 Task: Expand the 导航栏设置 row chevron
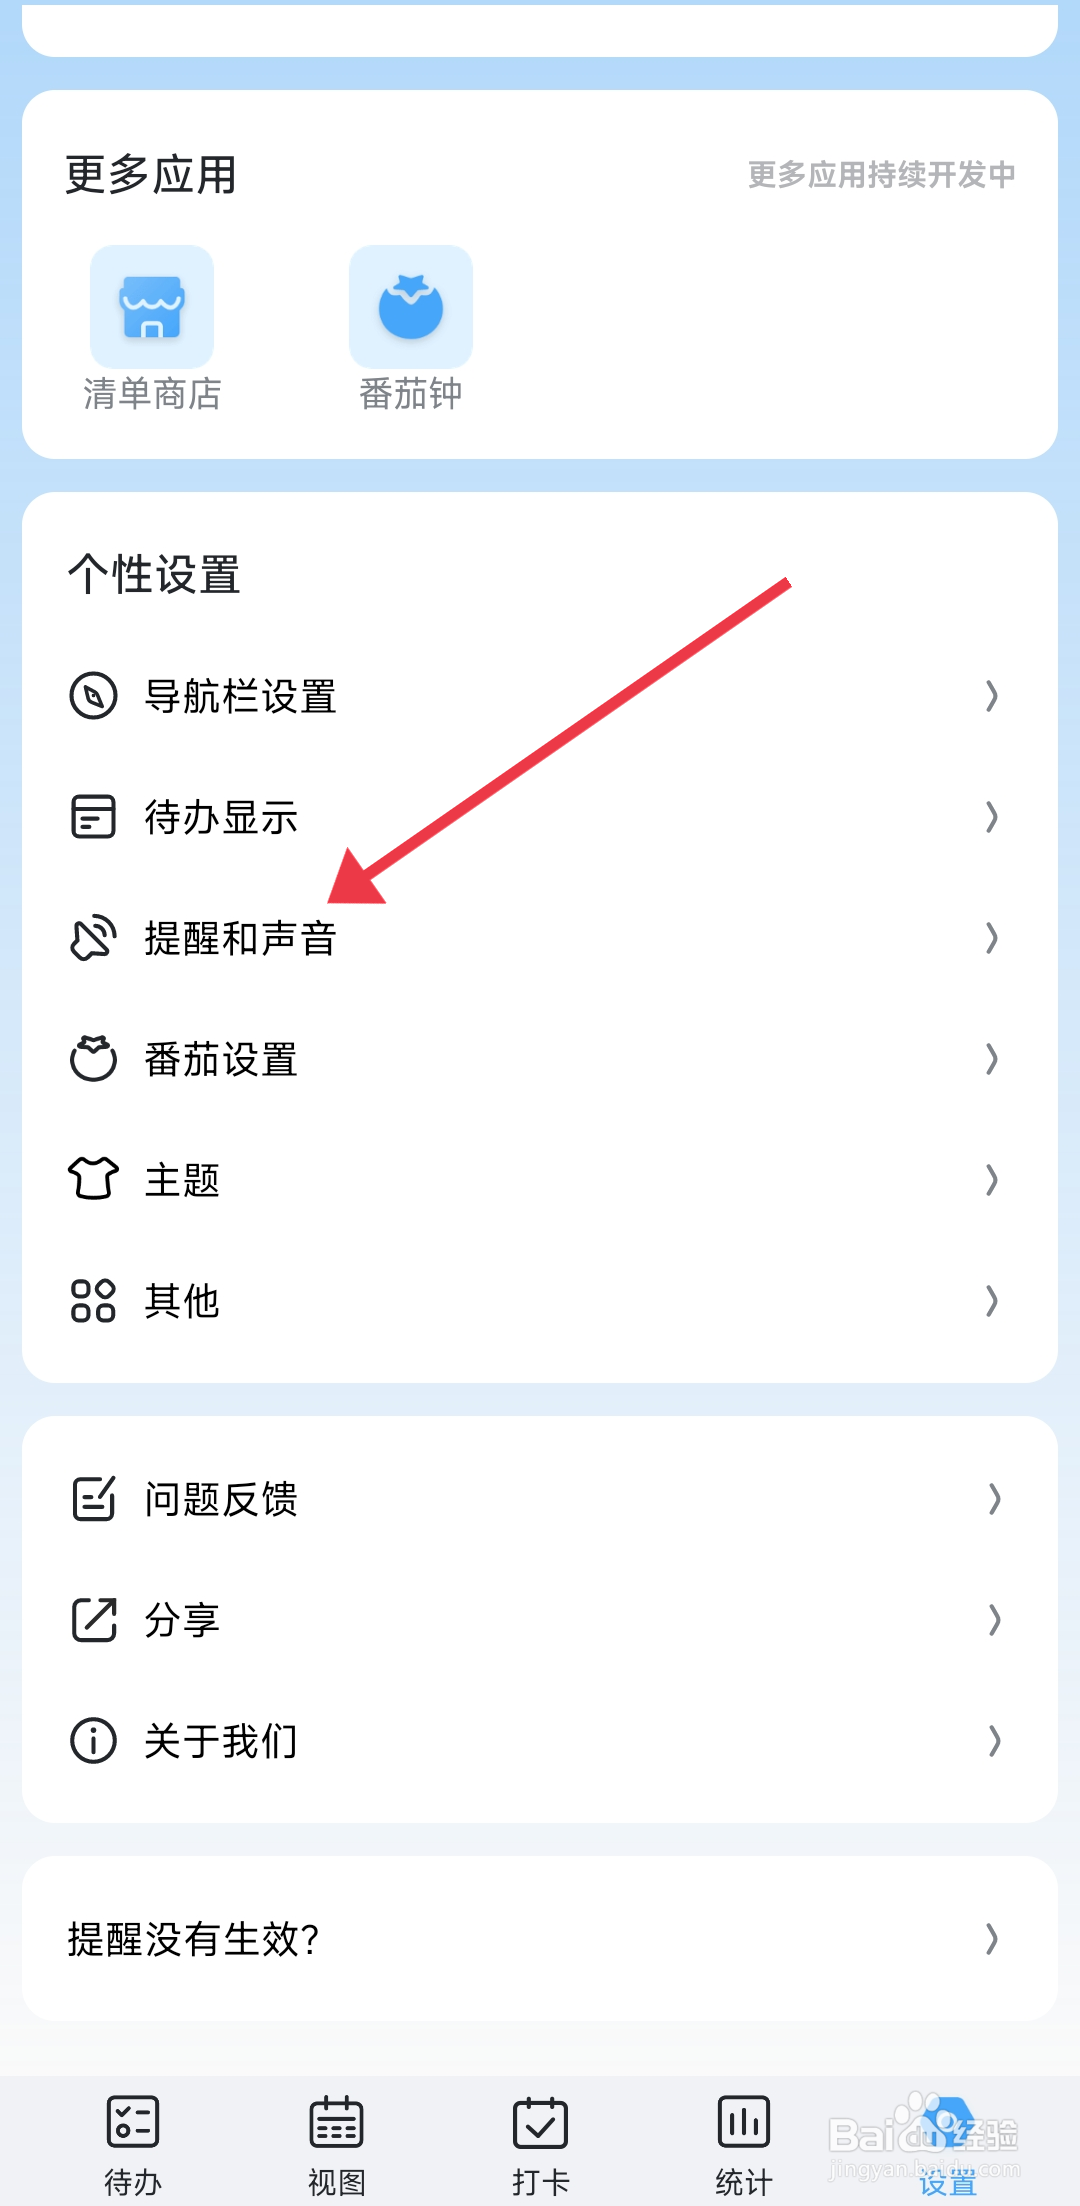pos(992,696)
